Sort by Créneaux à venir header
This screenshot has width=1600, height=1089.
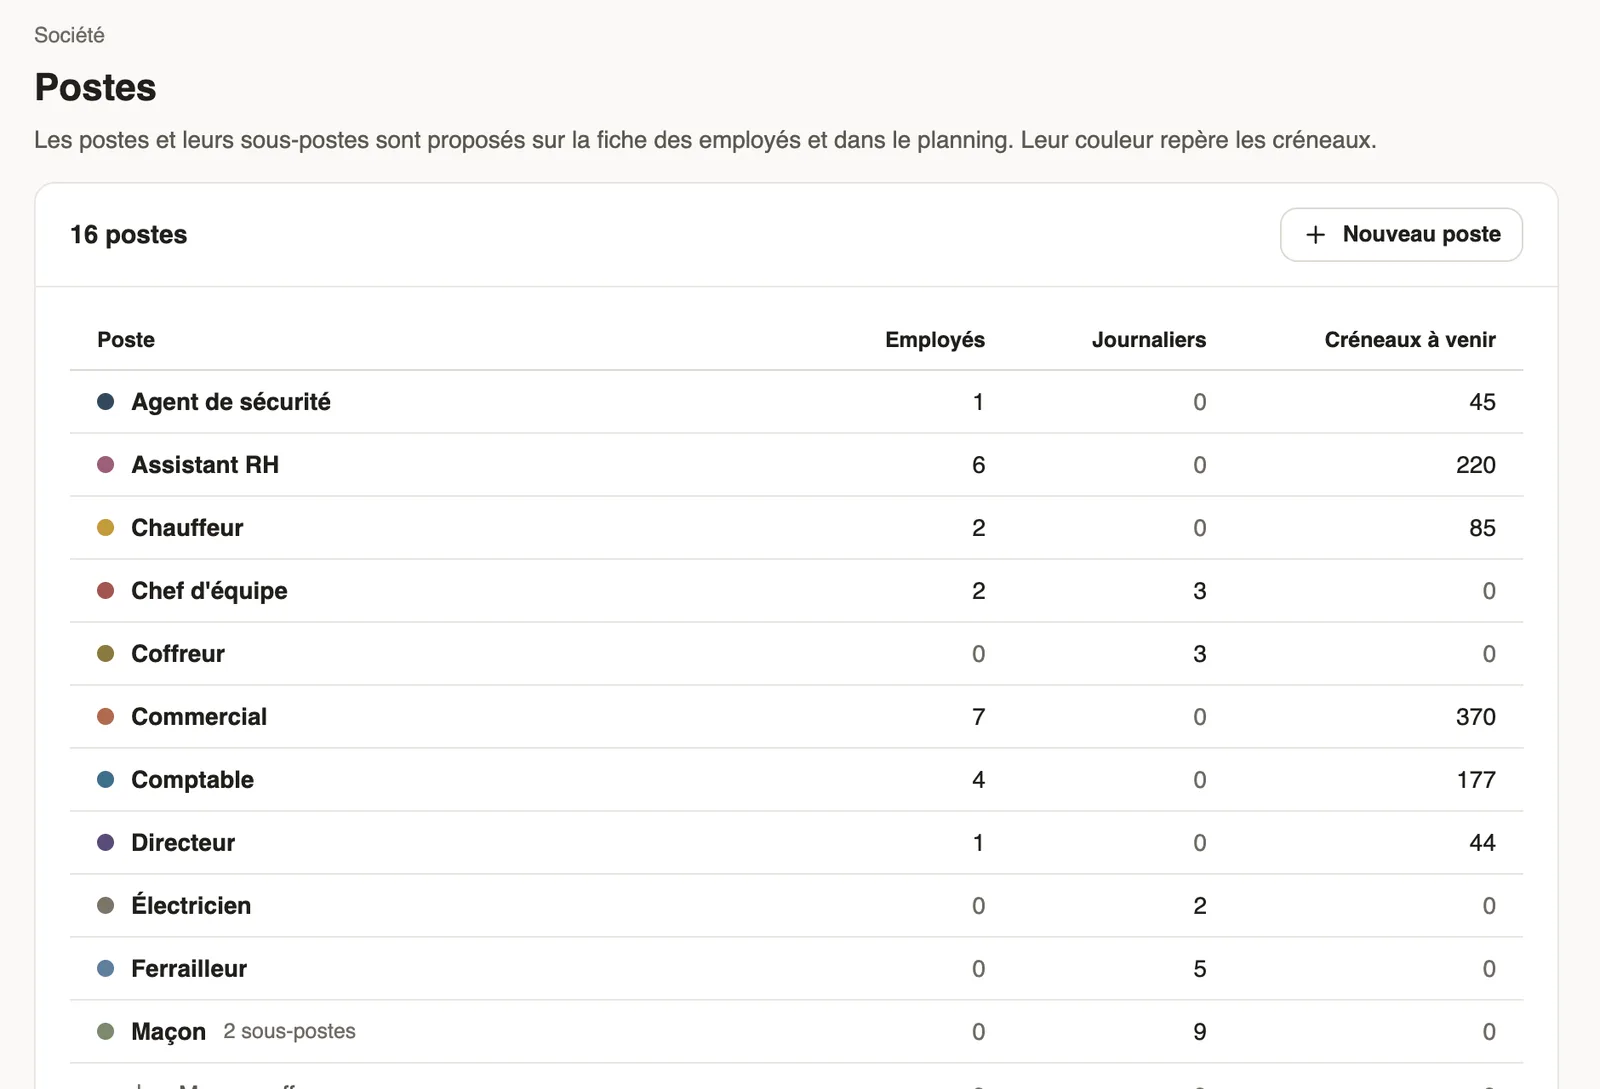(x=1410, y=340)
